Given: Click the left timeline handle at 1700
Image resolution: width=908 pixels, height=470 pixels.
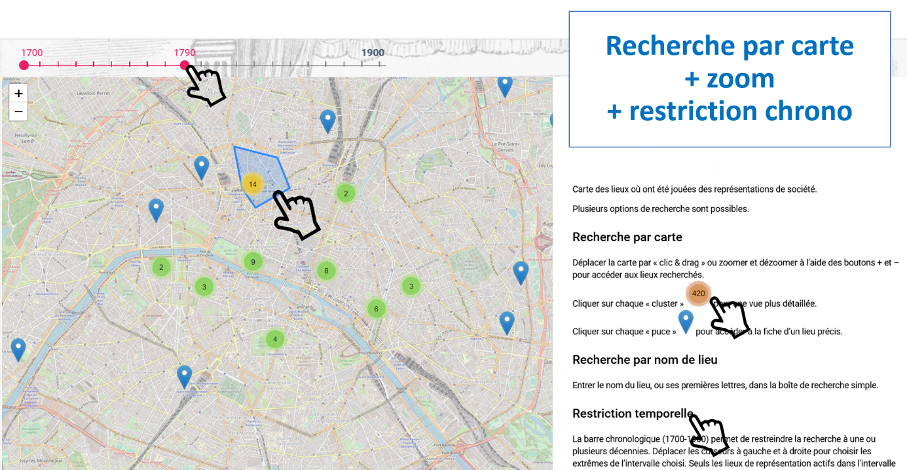Looking at the screenshot, I should (24, 66).
